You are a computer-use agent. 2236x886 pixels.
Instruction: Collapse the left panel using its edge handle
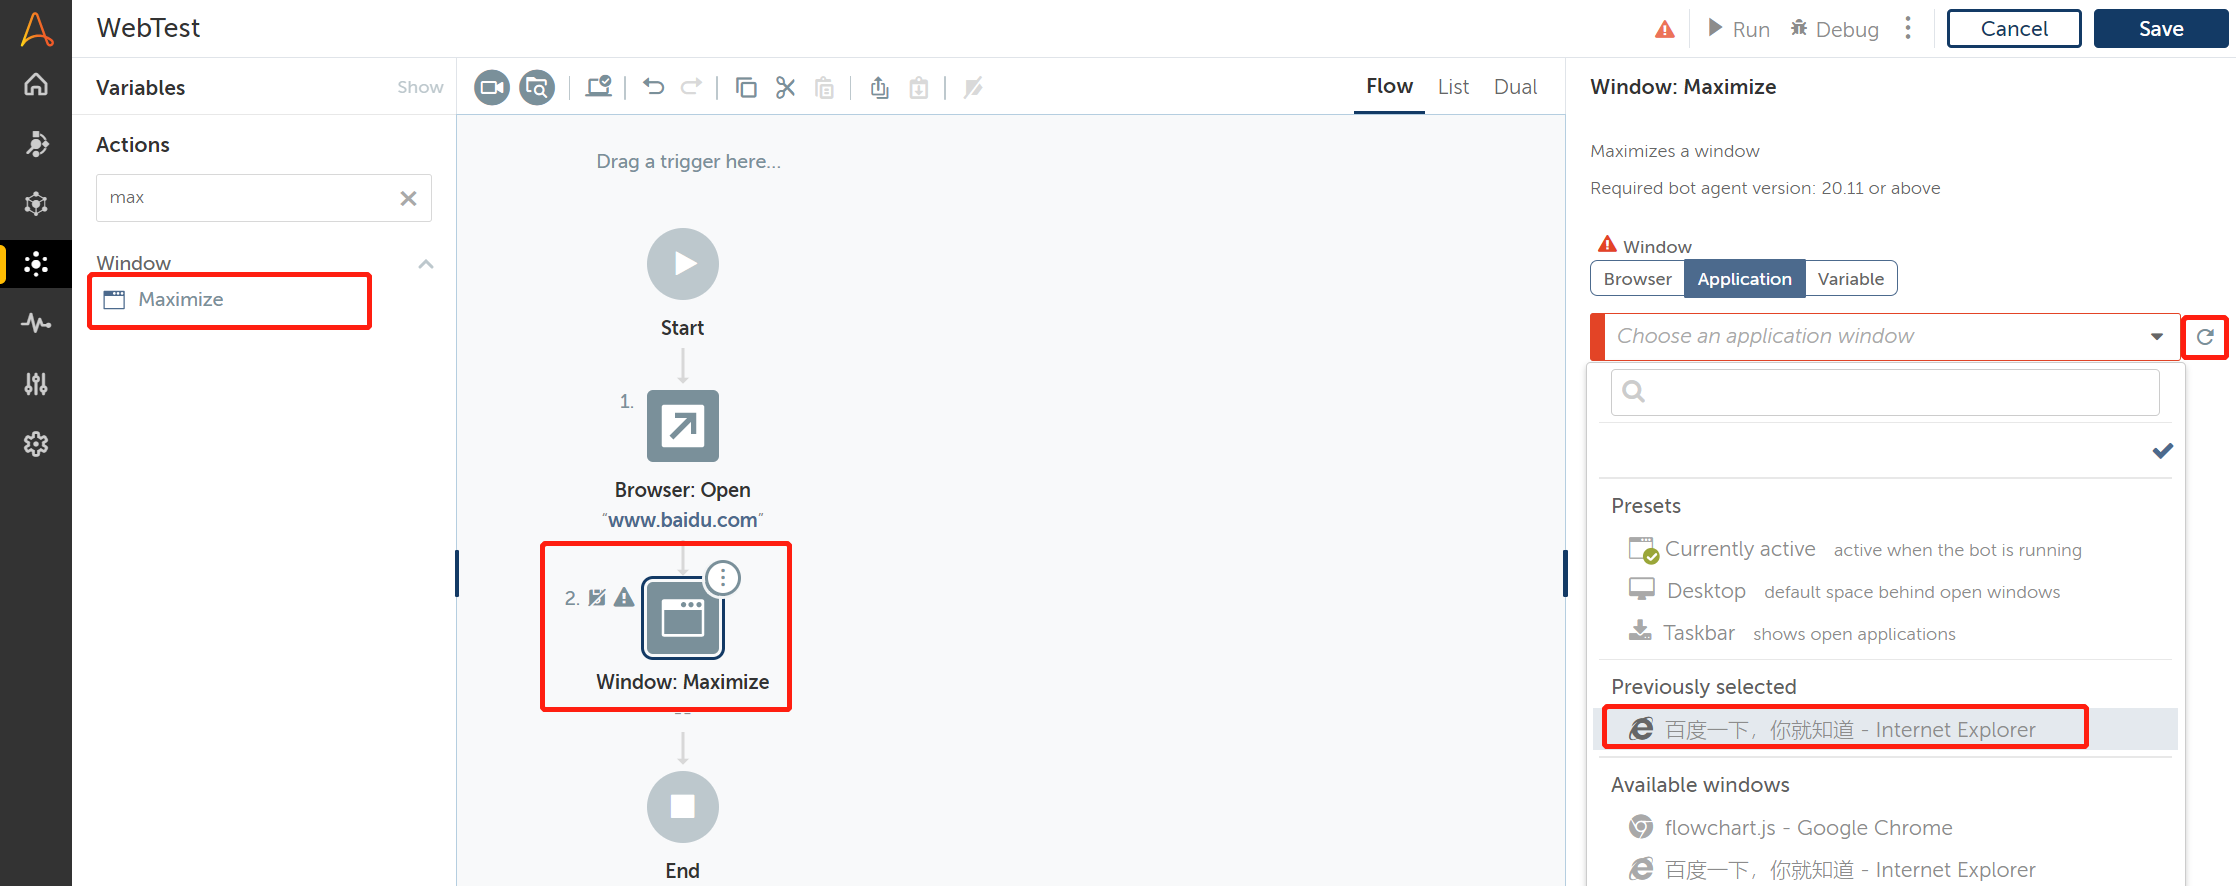click(x=457, y=574)
